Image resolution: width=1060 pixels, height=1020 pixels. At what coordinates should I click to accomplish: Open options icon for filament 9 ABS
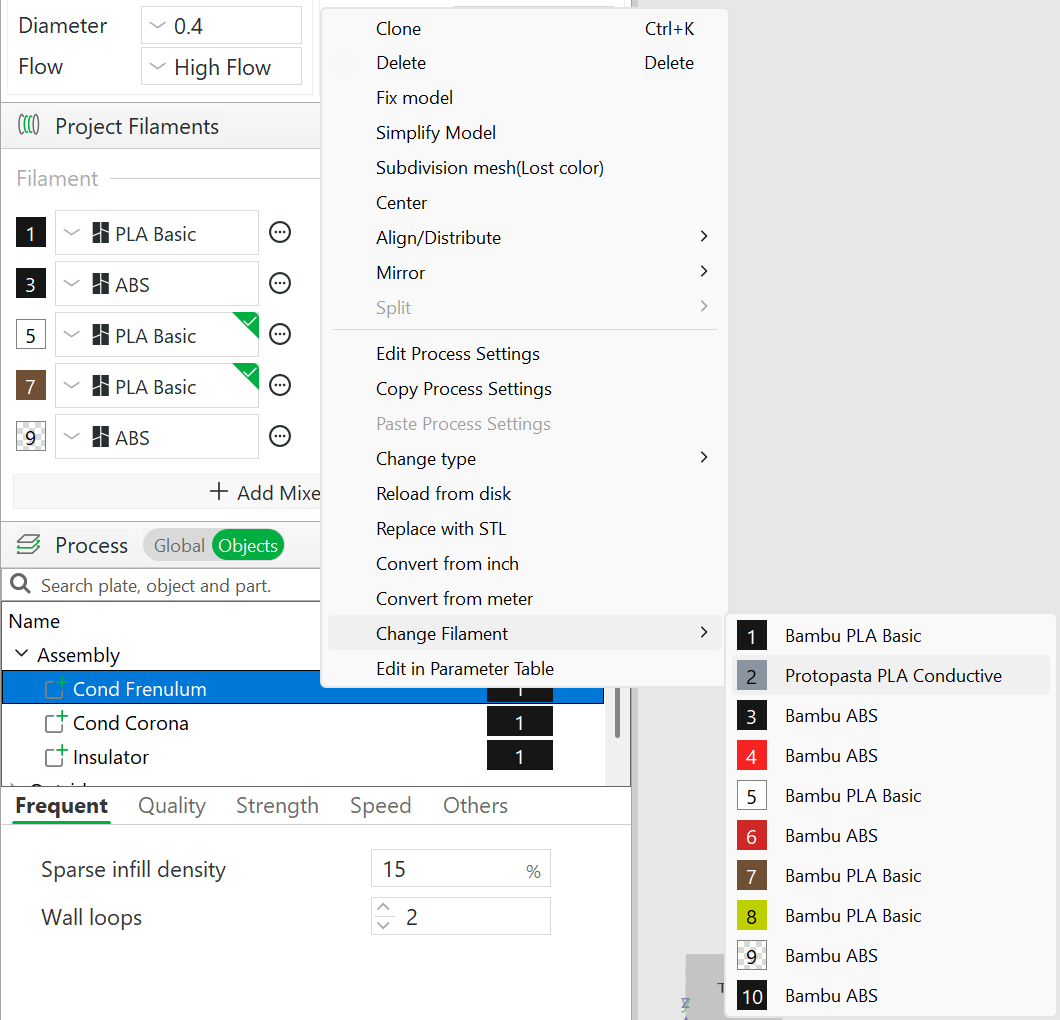280,437
